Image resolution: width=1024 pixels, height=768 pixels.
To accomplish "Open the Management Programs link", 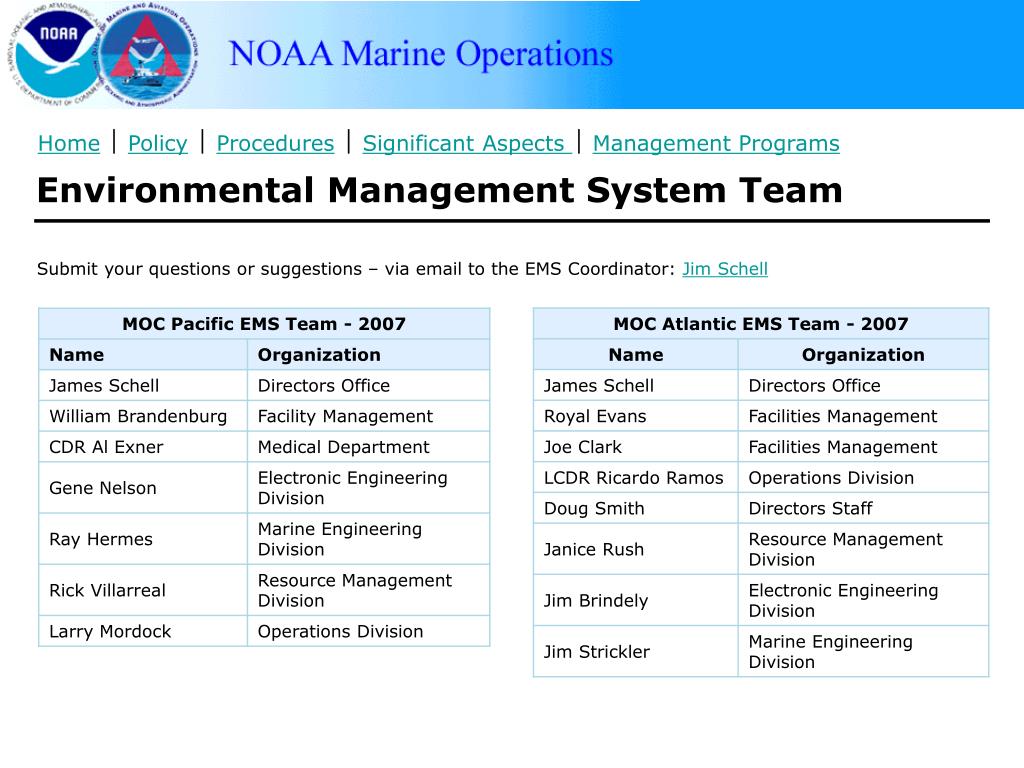I will pyautogui.click(x=716, y=143).
